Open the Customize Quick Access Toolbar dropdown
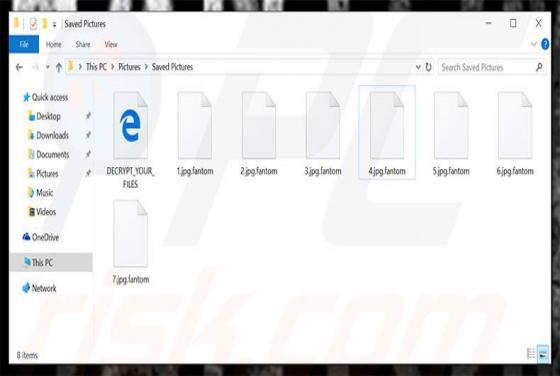Viewport: 560px width, 376px height. click(x=54, y=25)
